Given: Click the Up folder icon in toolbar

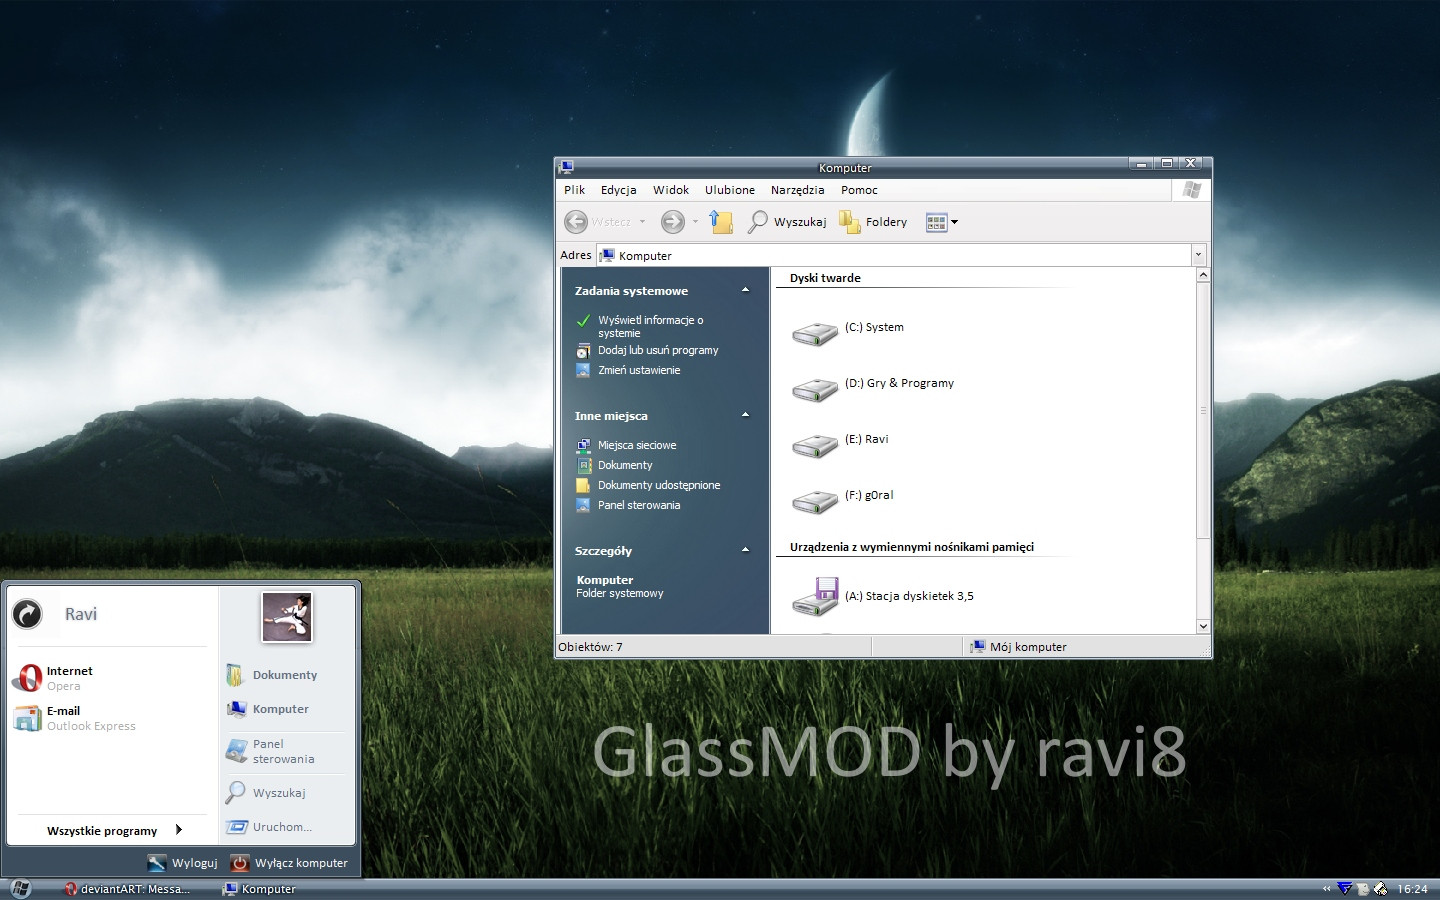Looking at the screenshot, I should tap(721, 222).
